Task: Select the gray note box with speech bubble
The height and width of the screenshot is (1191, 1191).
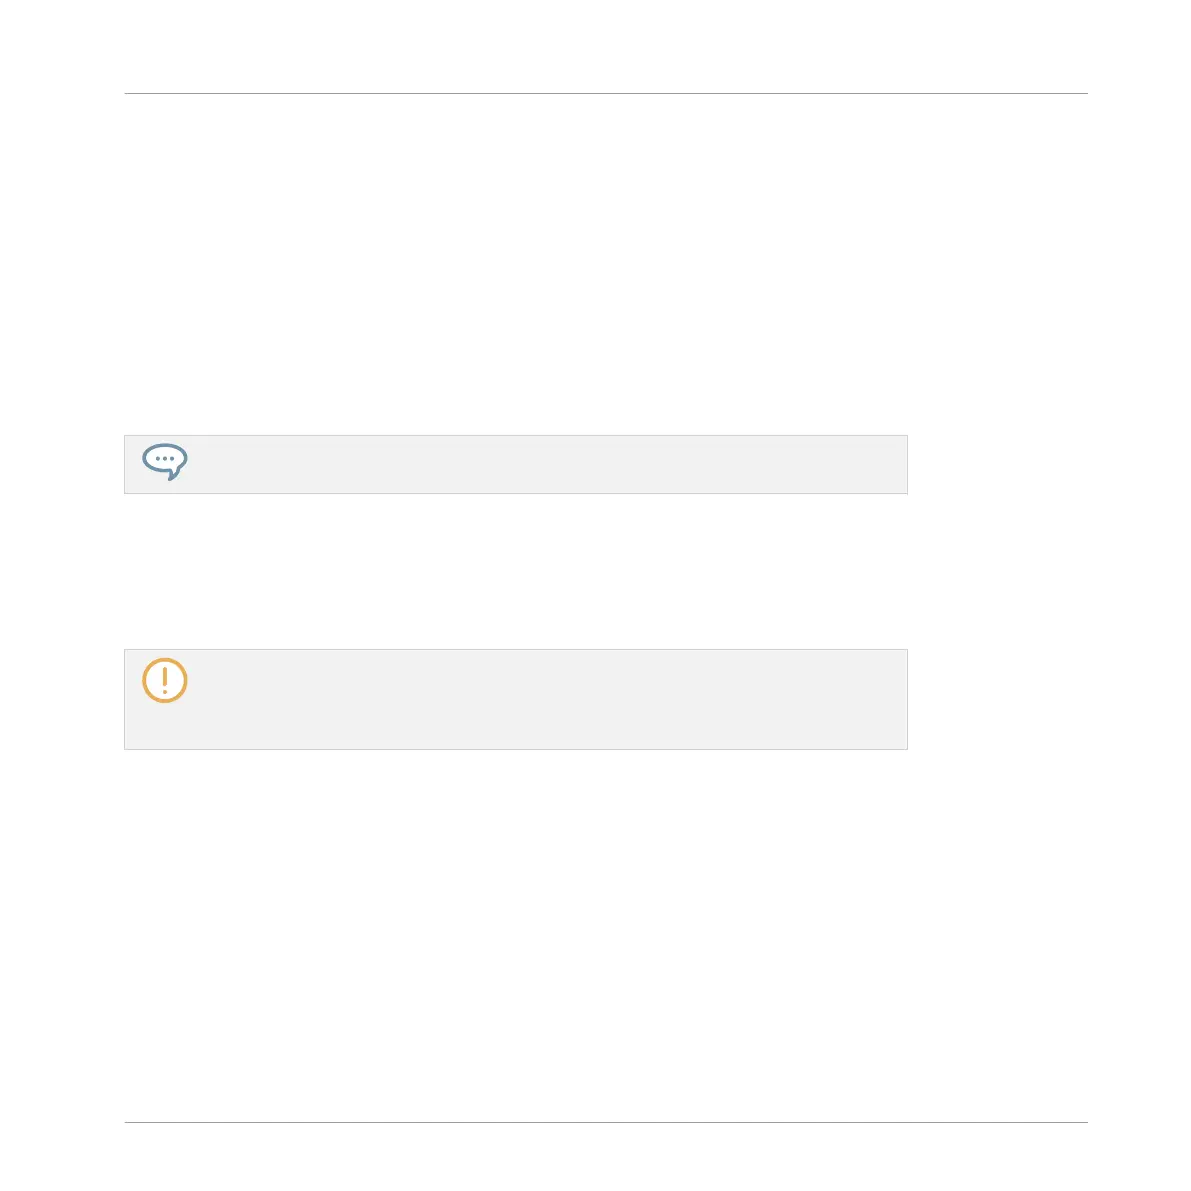Action: click(516, 464)
